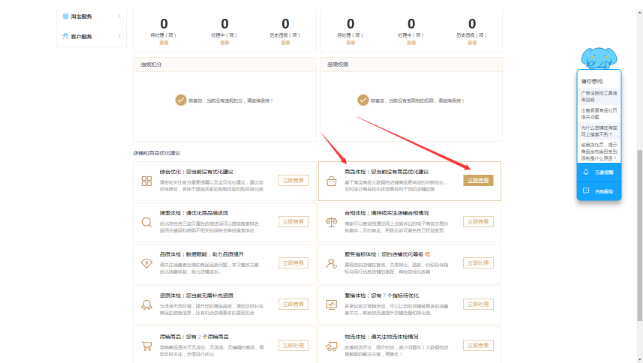Click the diamond icon in 品质体检 card
643x363 pixels.
(x=147, y=263)
